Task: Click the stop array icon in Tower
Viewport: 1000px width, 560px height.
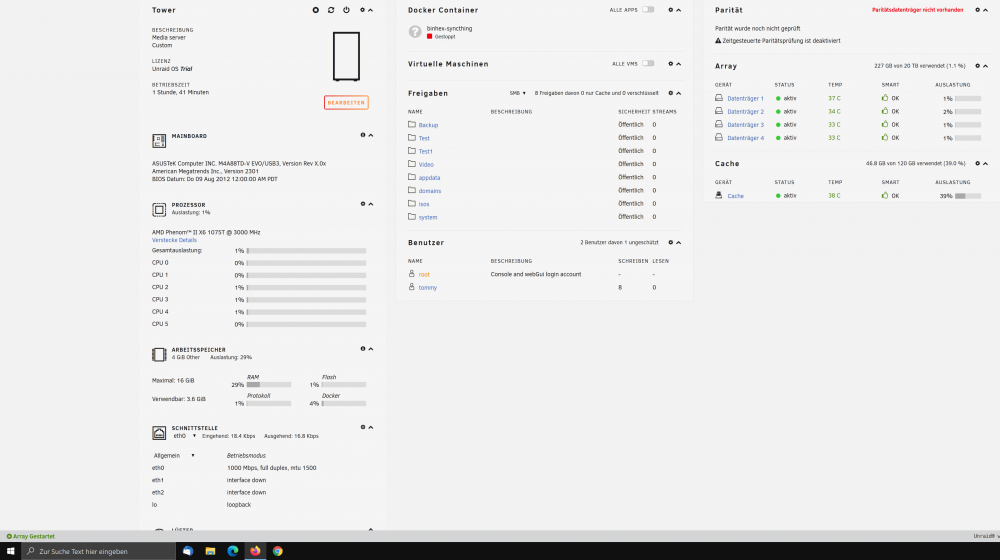Action: click(x=316, y=10)
